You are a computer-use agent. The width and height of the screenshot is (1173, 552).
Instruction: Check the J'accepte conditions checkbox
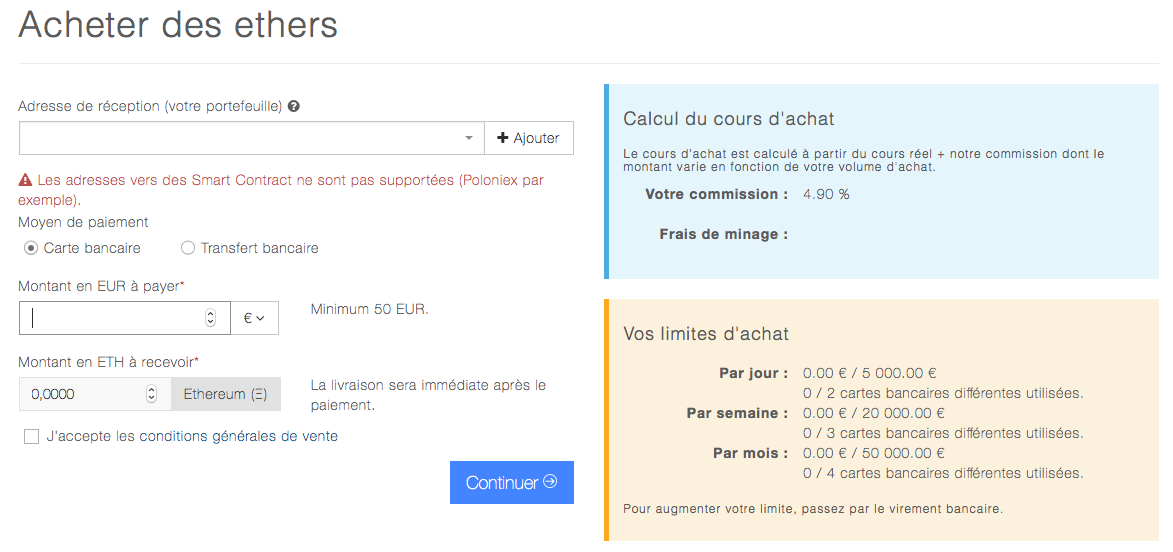[x=31, y=437]
